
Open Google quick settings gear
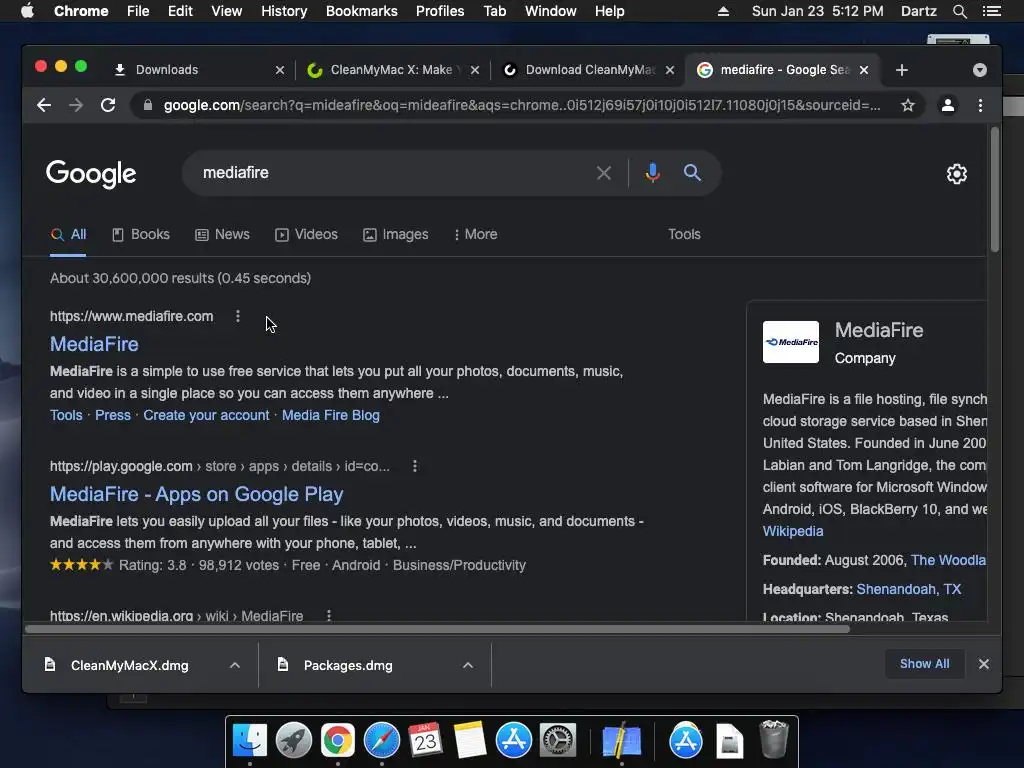(957, 174)
